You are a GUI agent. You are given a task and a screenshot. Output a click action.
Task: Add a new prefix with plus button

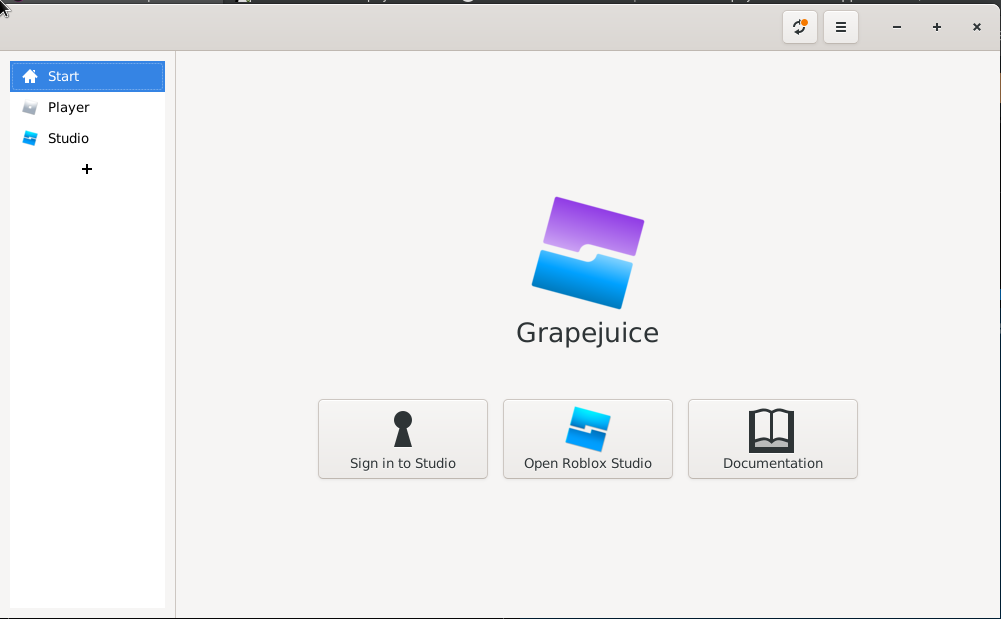(x=87, y=169)
